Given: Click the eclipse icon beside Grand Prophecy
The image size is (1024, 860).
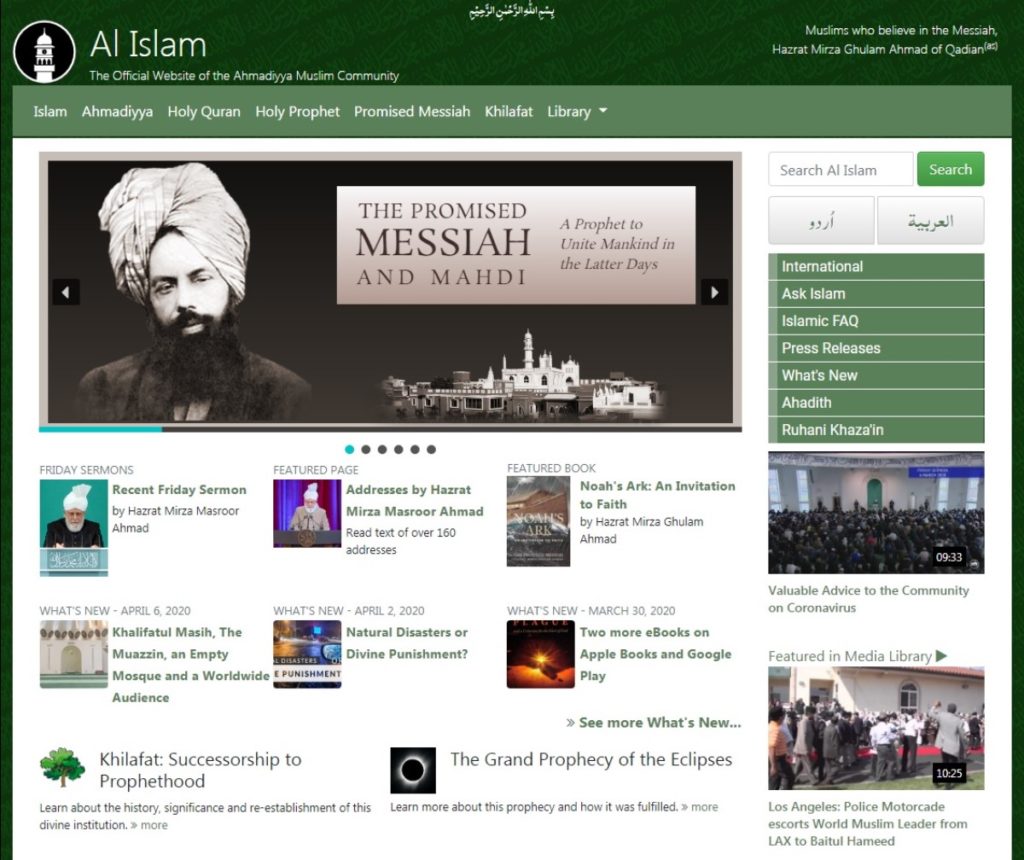Looking at the screenshot, I should [x=412, y=770].
